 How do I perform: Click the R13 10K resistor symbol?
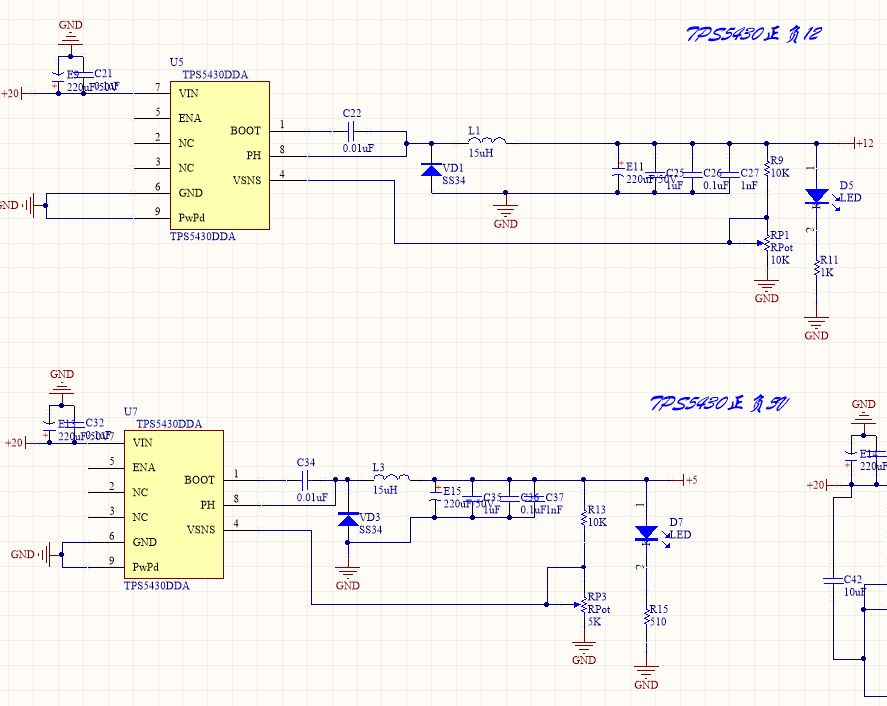tap(584, 518)
